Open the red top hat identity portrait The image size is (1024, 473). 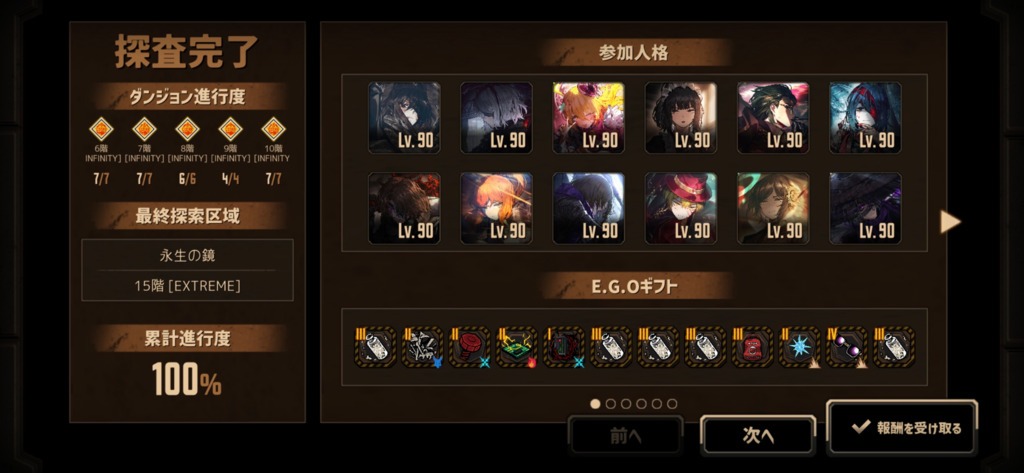click(680, 208)
